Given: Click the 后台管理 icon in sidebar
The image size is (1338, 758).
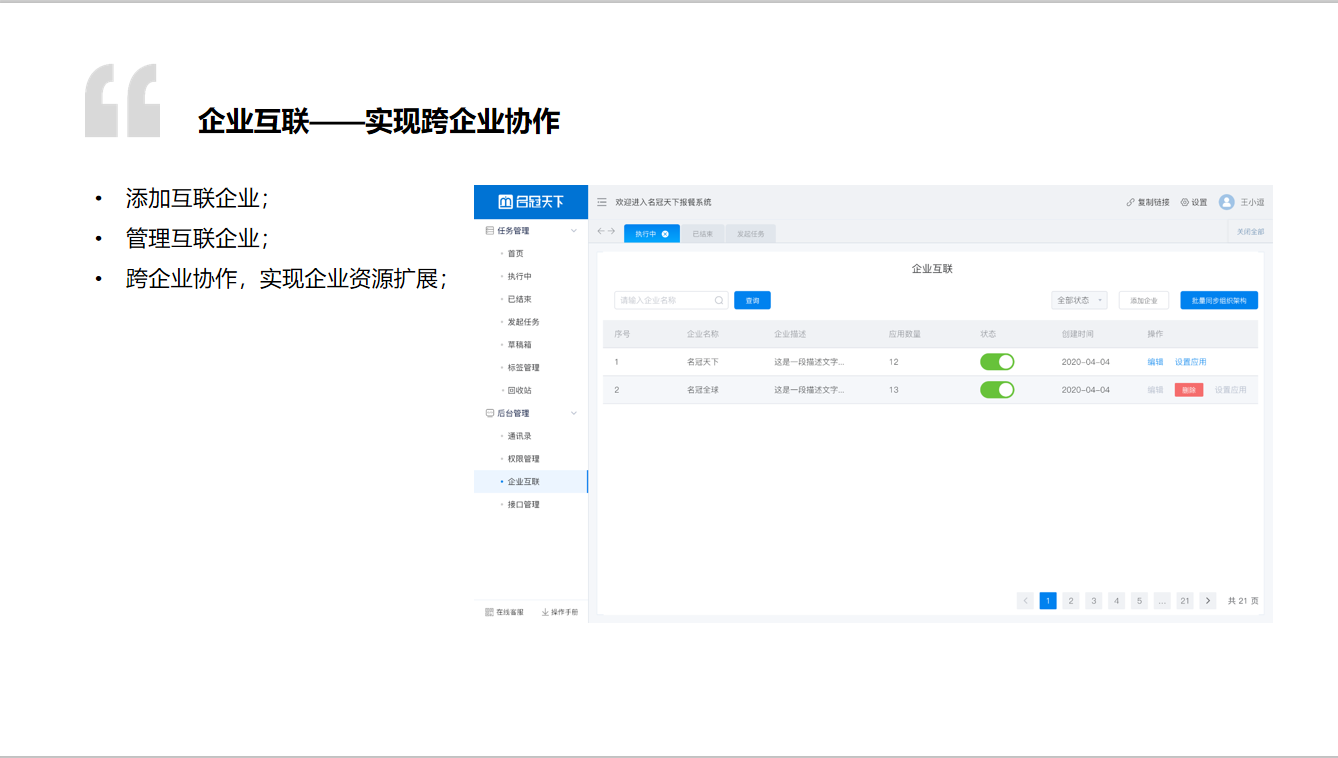Looking at the screenshot, I should 489,413.
